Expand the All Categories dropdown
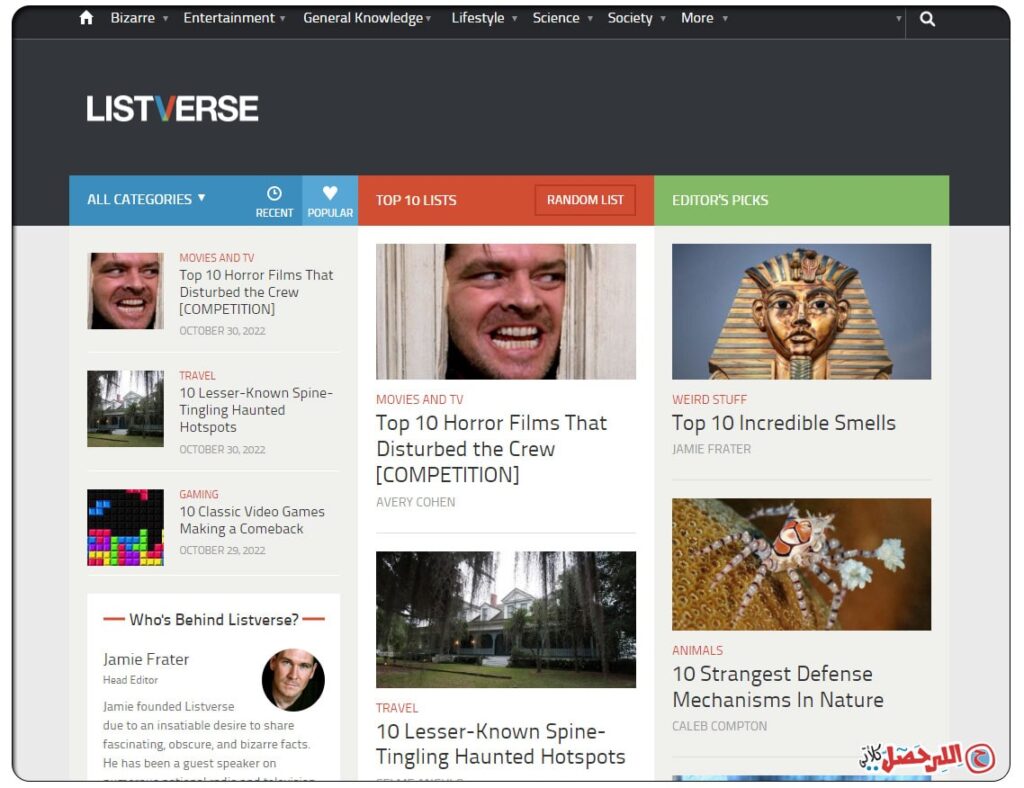The width and height of the screenshot is (1024, 788). point(146,199)
